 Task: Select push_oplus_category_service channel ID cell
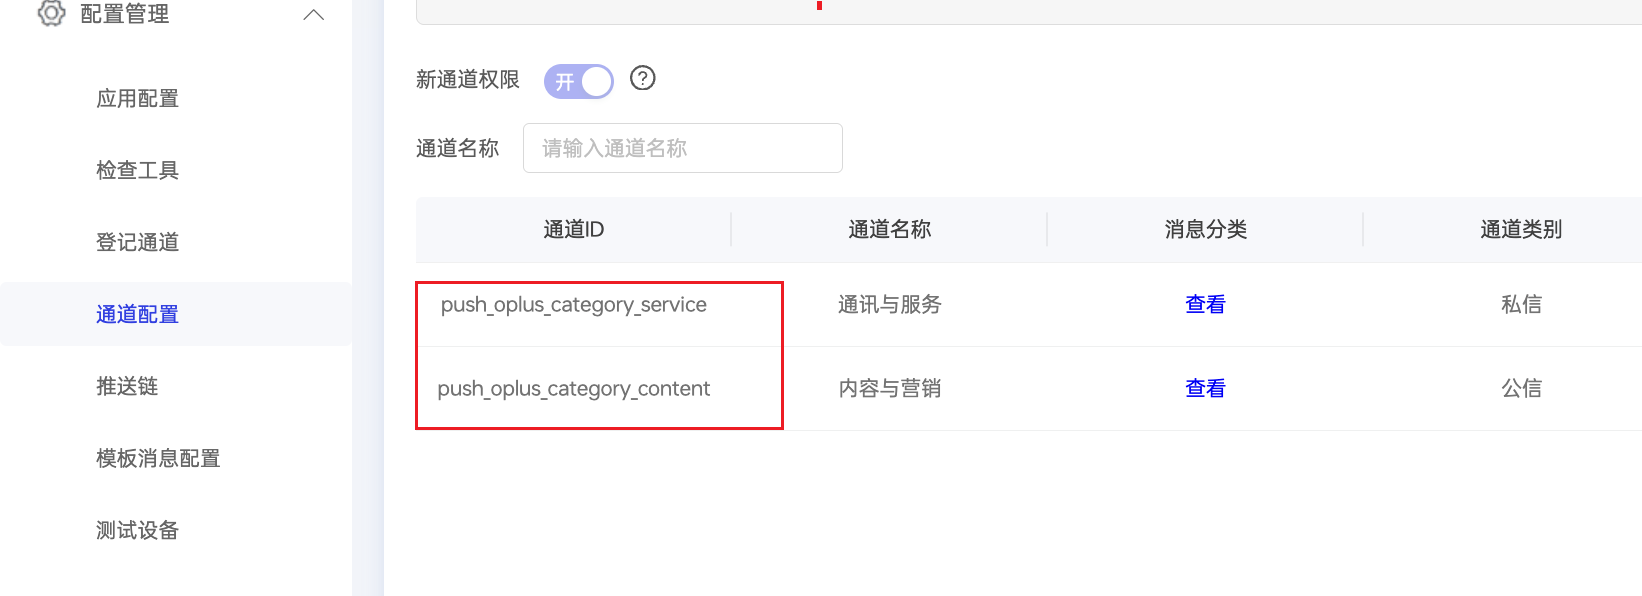(574, 304)
